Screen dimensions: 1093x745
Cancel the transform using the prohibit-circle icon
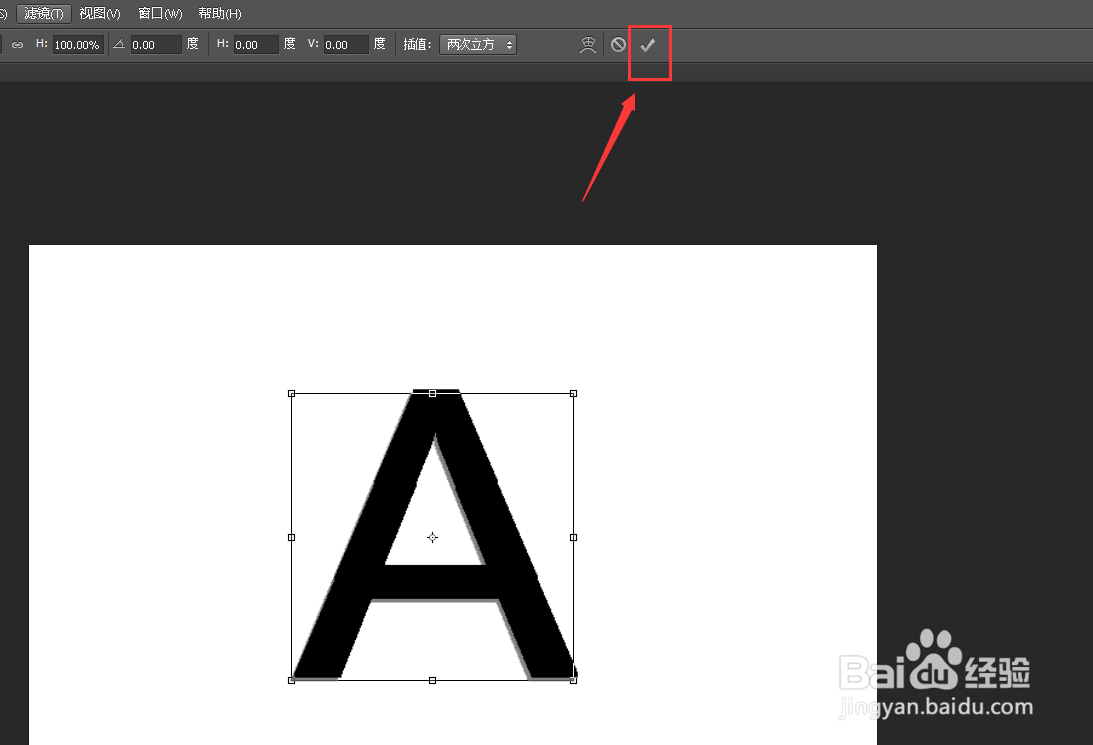[618, 44]
